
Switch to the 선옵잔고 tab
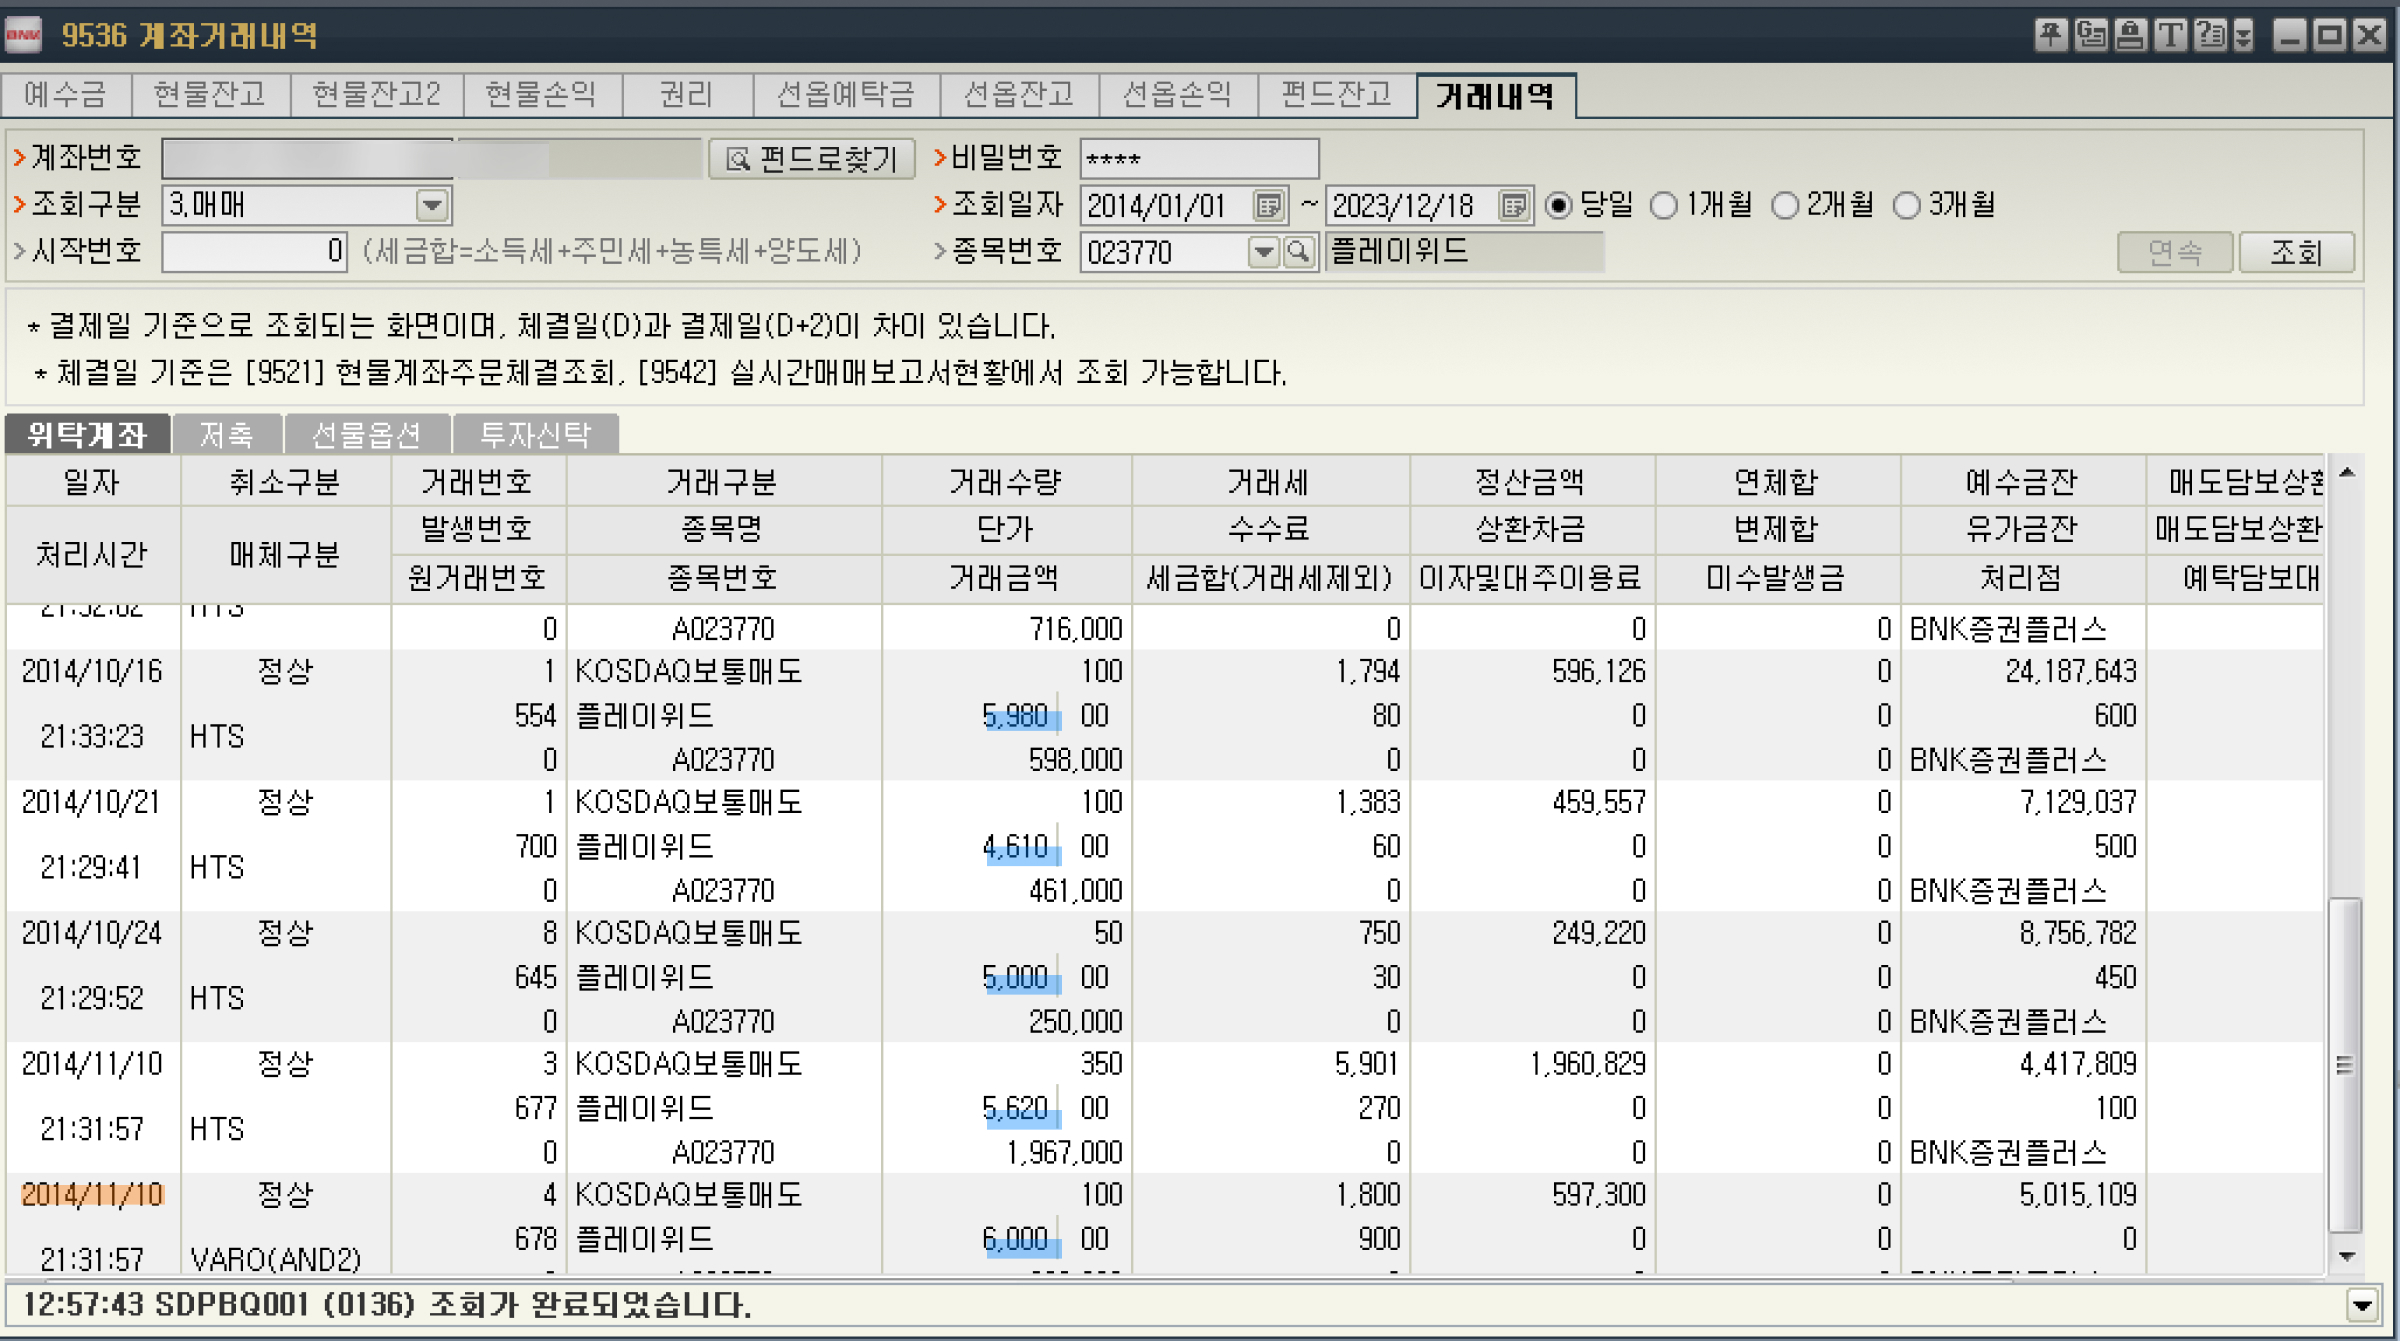pos(1019,95)
